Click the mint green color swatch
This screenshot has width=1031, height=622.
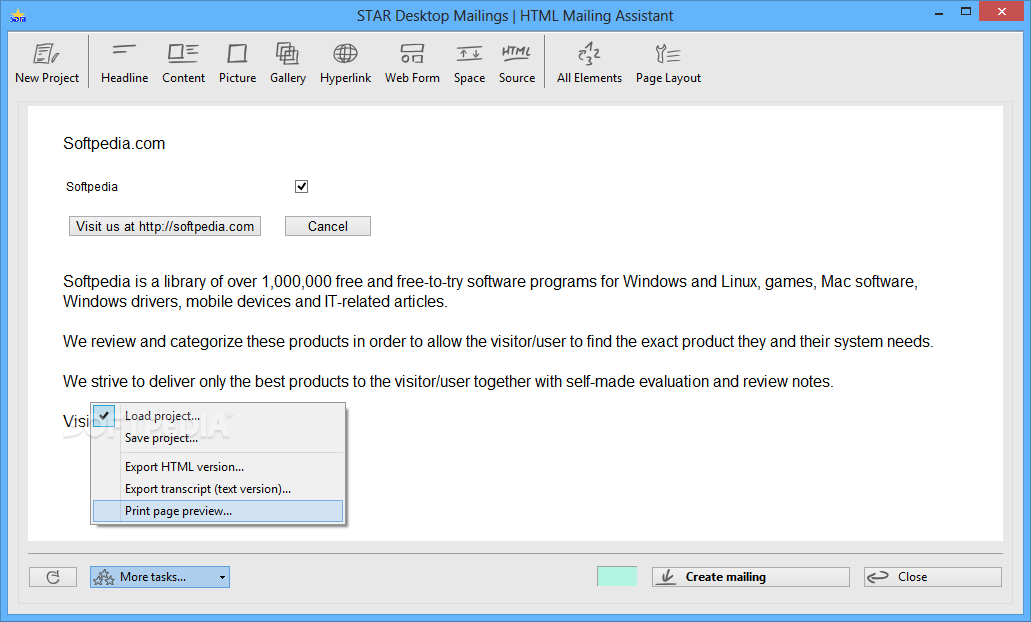[617, 576]
